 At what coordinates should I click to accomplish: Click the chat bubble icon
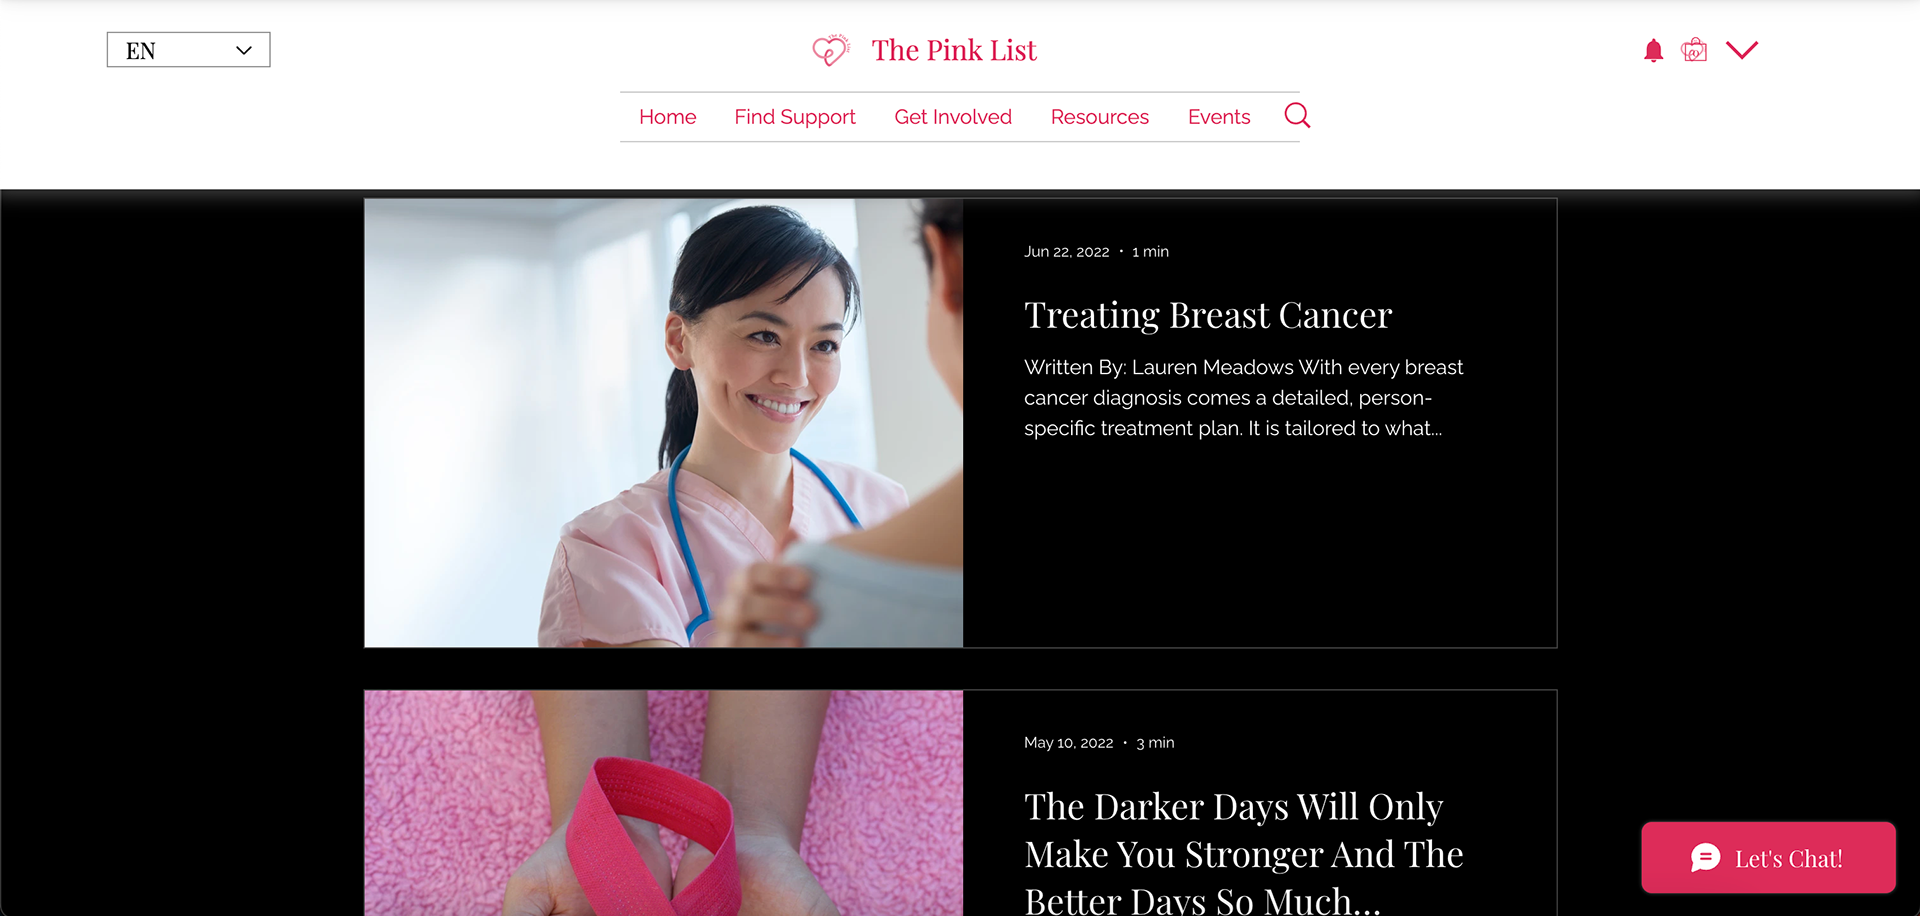(1706, 858)
